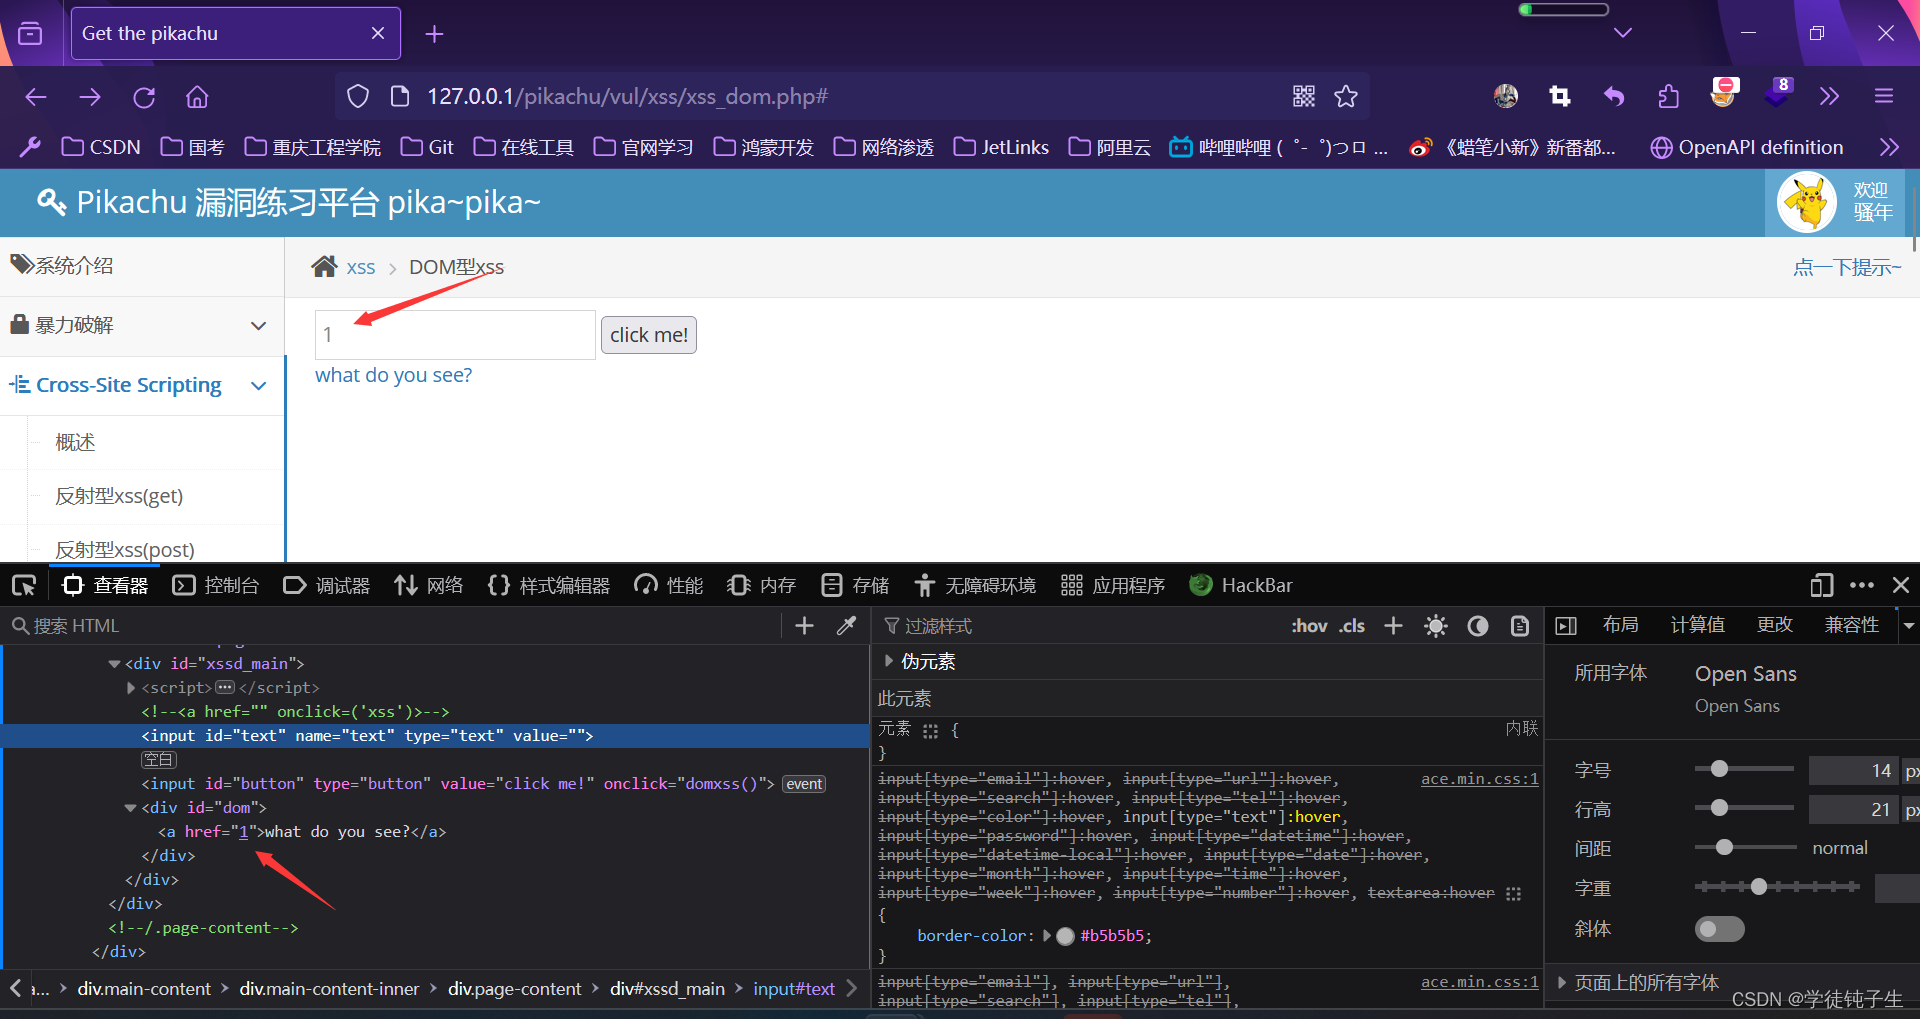Expand the 页面上的所有字体 section
1920x1019 pixels.
pos(1562,983)
